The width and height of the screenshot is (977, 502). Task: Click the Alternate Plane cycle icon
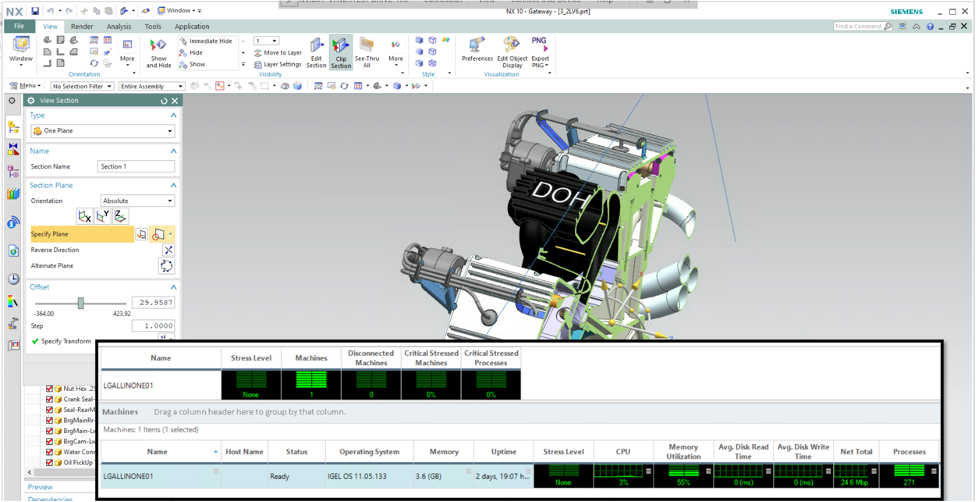pos(167,266)
